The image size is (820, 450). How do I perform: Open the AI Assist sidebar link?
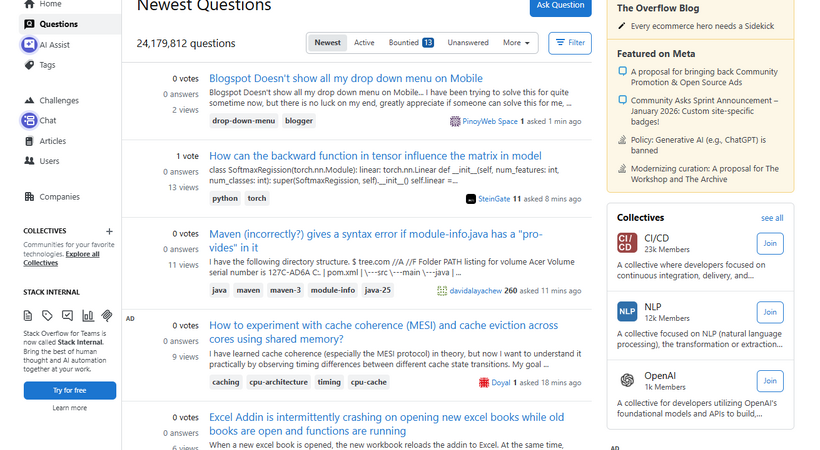click(x=54, y=45)
